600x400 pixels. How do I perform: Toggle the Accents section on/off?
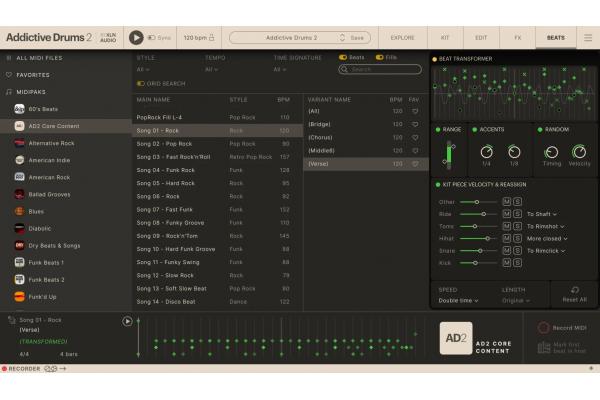(x=474, y=130)
